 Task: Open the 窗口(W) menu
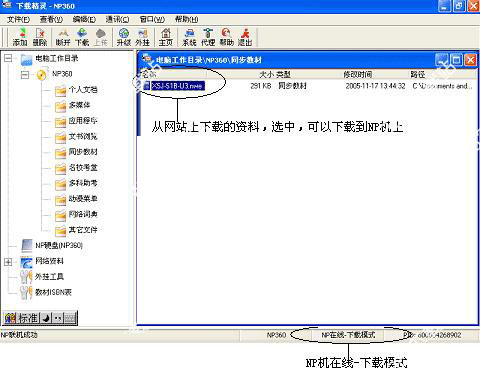click(152, 20)
